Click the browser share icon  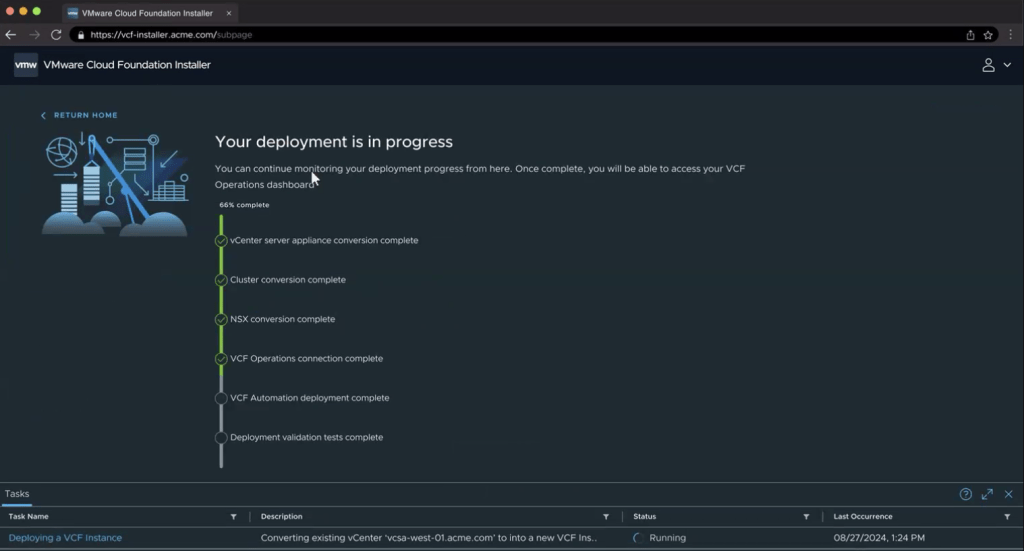[x=970, y=34]
